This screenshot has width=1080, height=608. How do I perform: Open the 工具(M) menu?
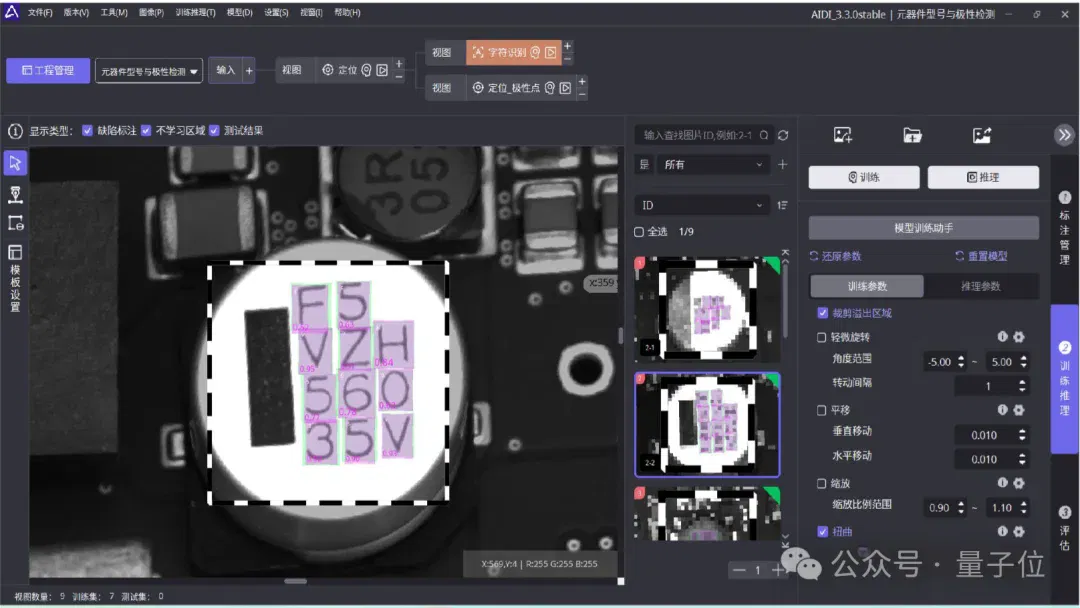pyautogui.click(x=114, y=12)
